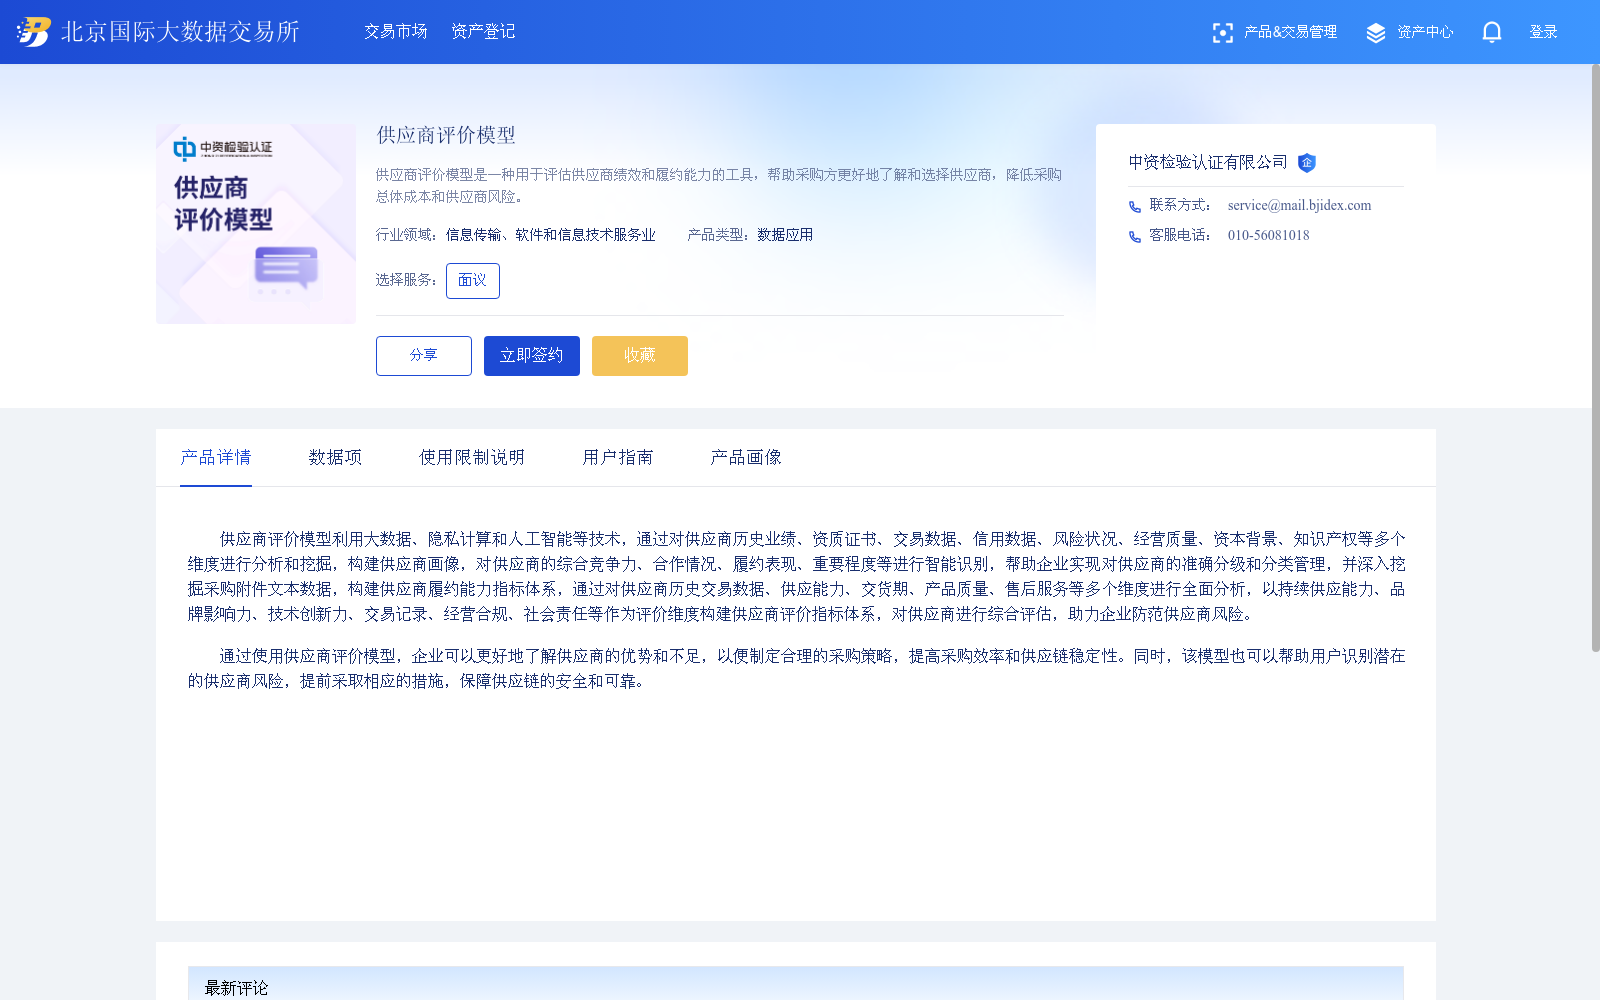The height and width of the screenshot is (1000, 1600).
Task: Switch to the 产品画像 tab
Action: click(746, 457)
